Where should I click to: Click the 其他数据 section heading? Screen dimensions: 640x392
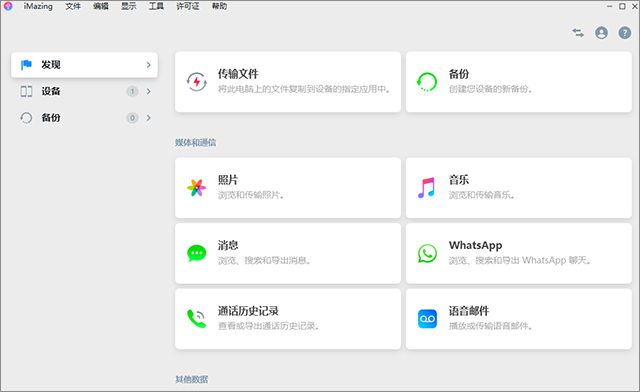pyautogui.click(x=191, y=379)
